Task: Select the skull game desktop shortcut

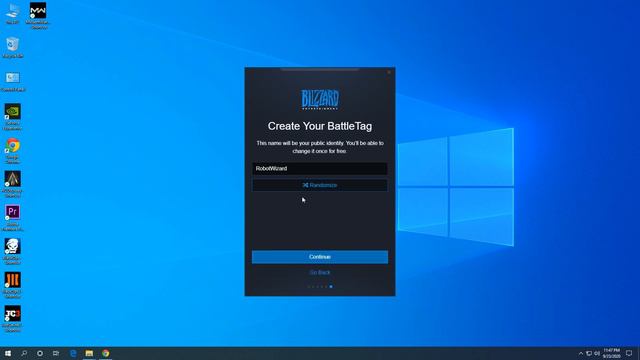Action: tap(13, 252)
